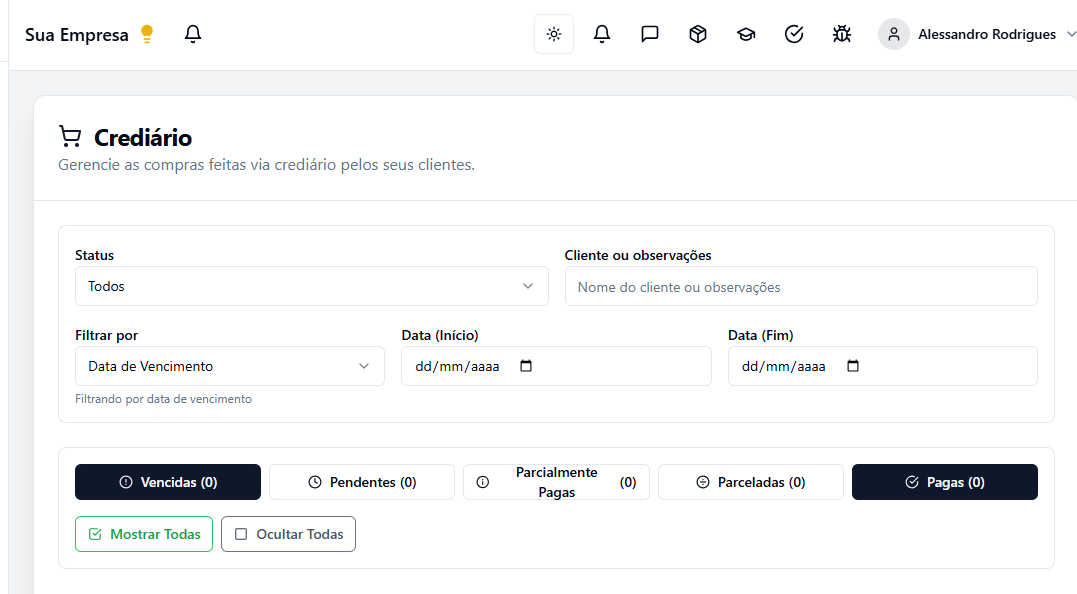Click the Mostrar Todas button
This screenshot has width=1077, height=594.
point(143,533)
